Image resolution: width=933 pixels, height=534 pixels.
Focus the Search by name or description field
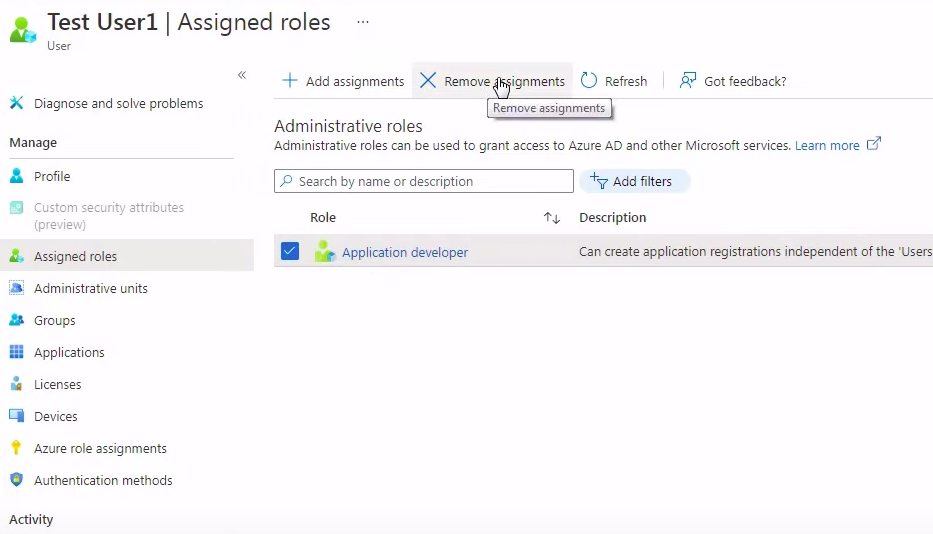pos(424,181)
